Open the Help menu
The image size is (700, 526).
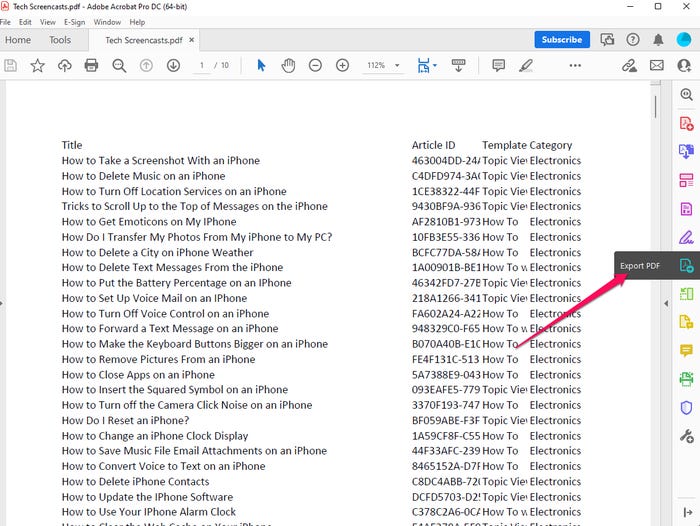coord(137,22)
